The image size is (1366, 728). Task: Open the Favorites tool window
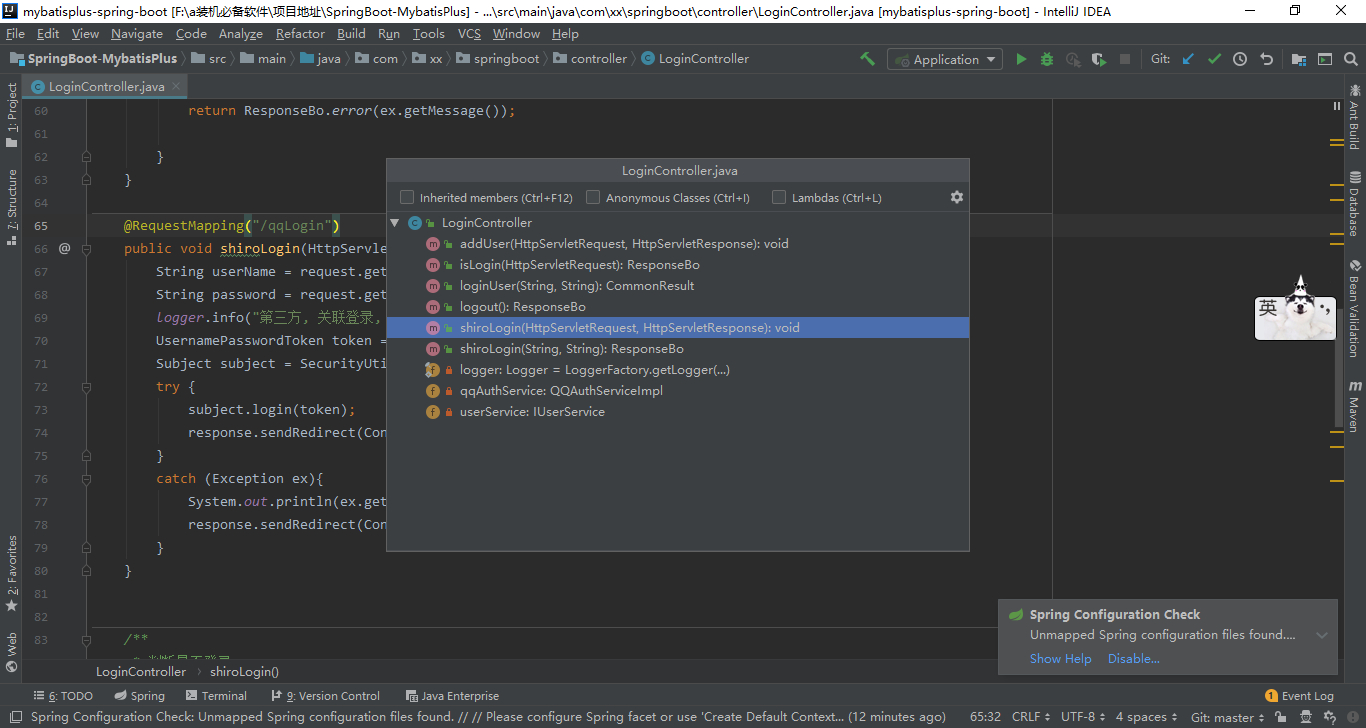12,573
